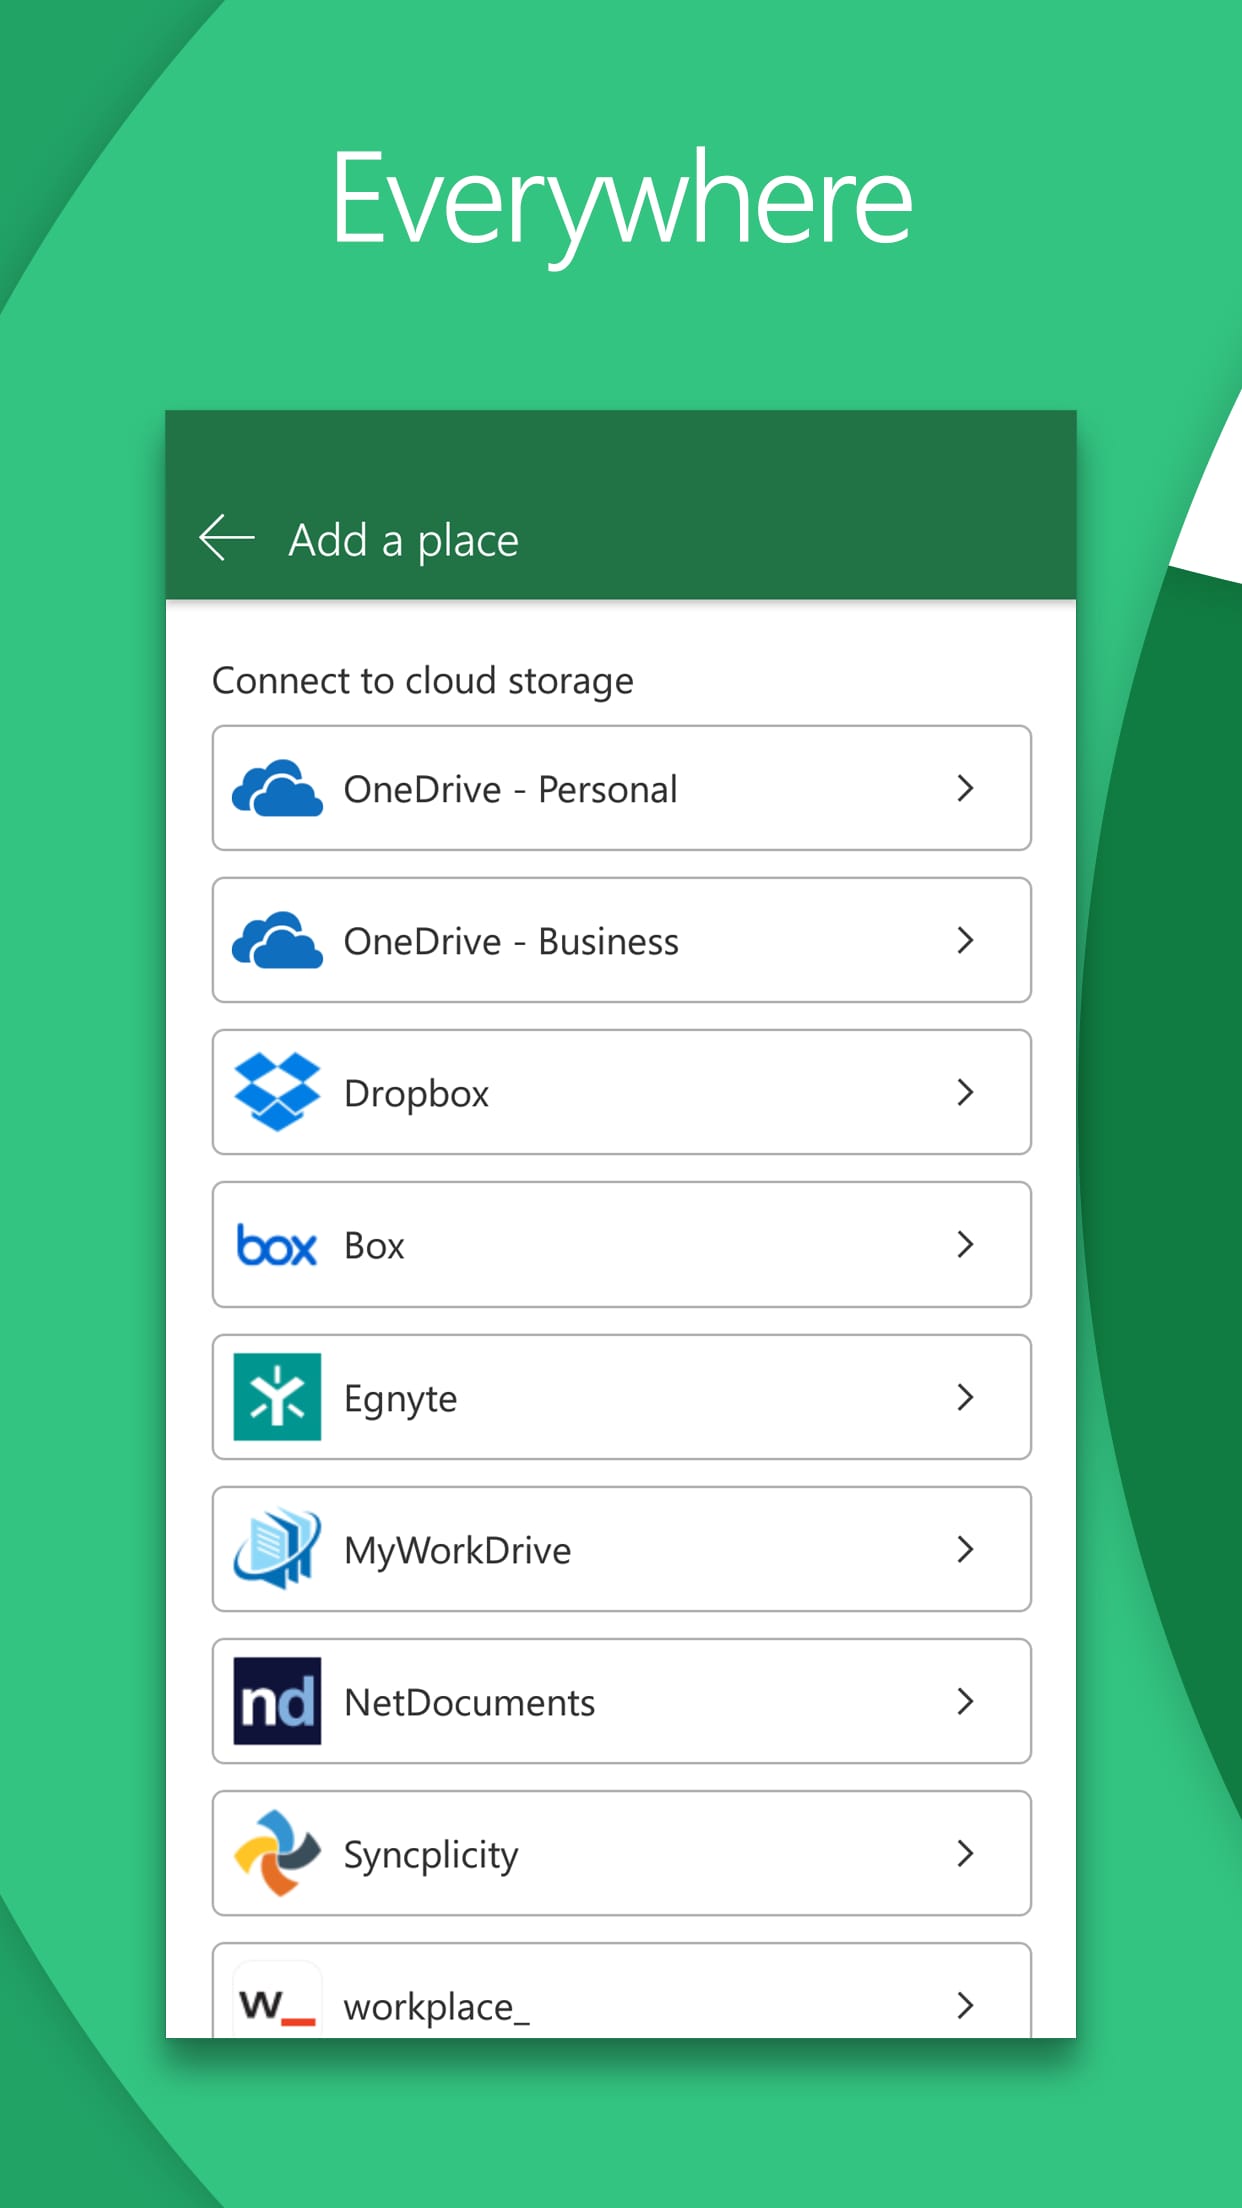Viewport: 1242px width, 2208px height.
Task: Click the OneDrive Business cloud icon
Action: [277, 941]
